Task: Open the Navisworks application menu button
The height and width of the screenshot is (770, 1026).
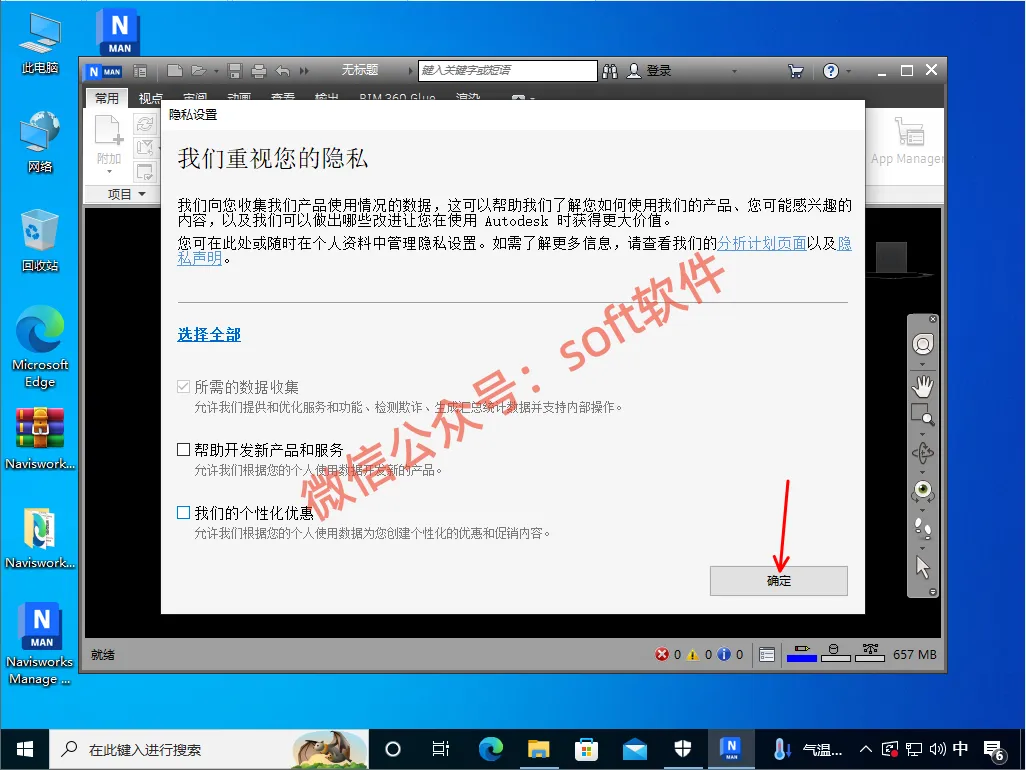Action: (105, 71)
